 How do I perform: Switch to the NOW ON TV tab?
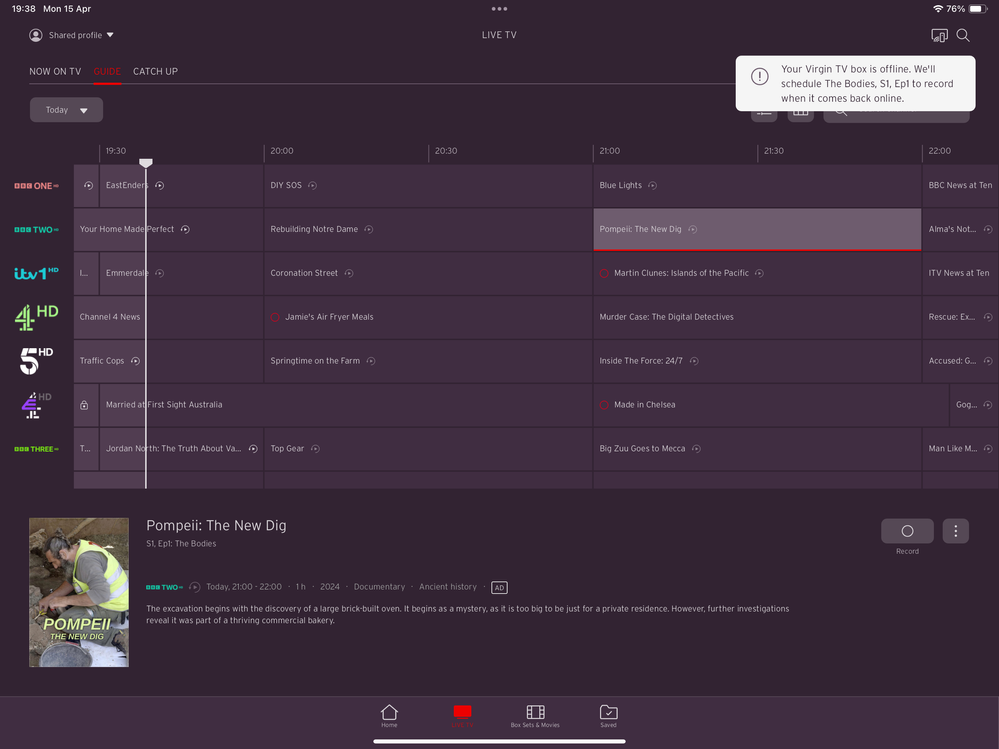(x=55, y=71)
